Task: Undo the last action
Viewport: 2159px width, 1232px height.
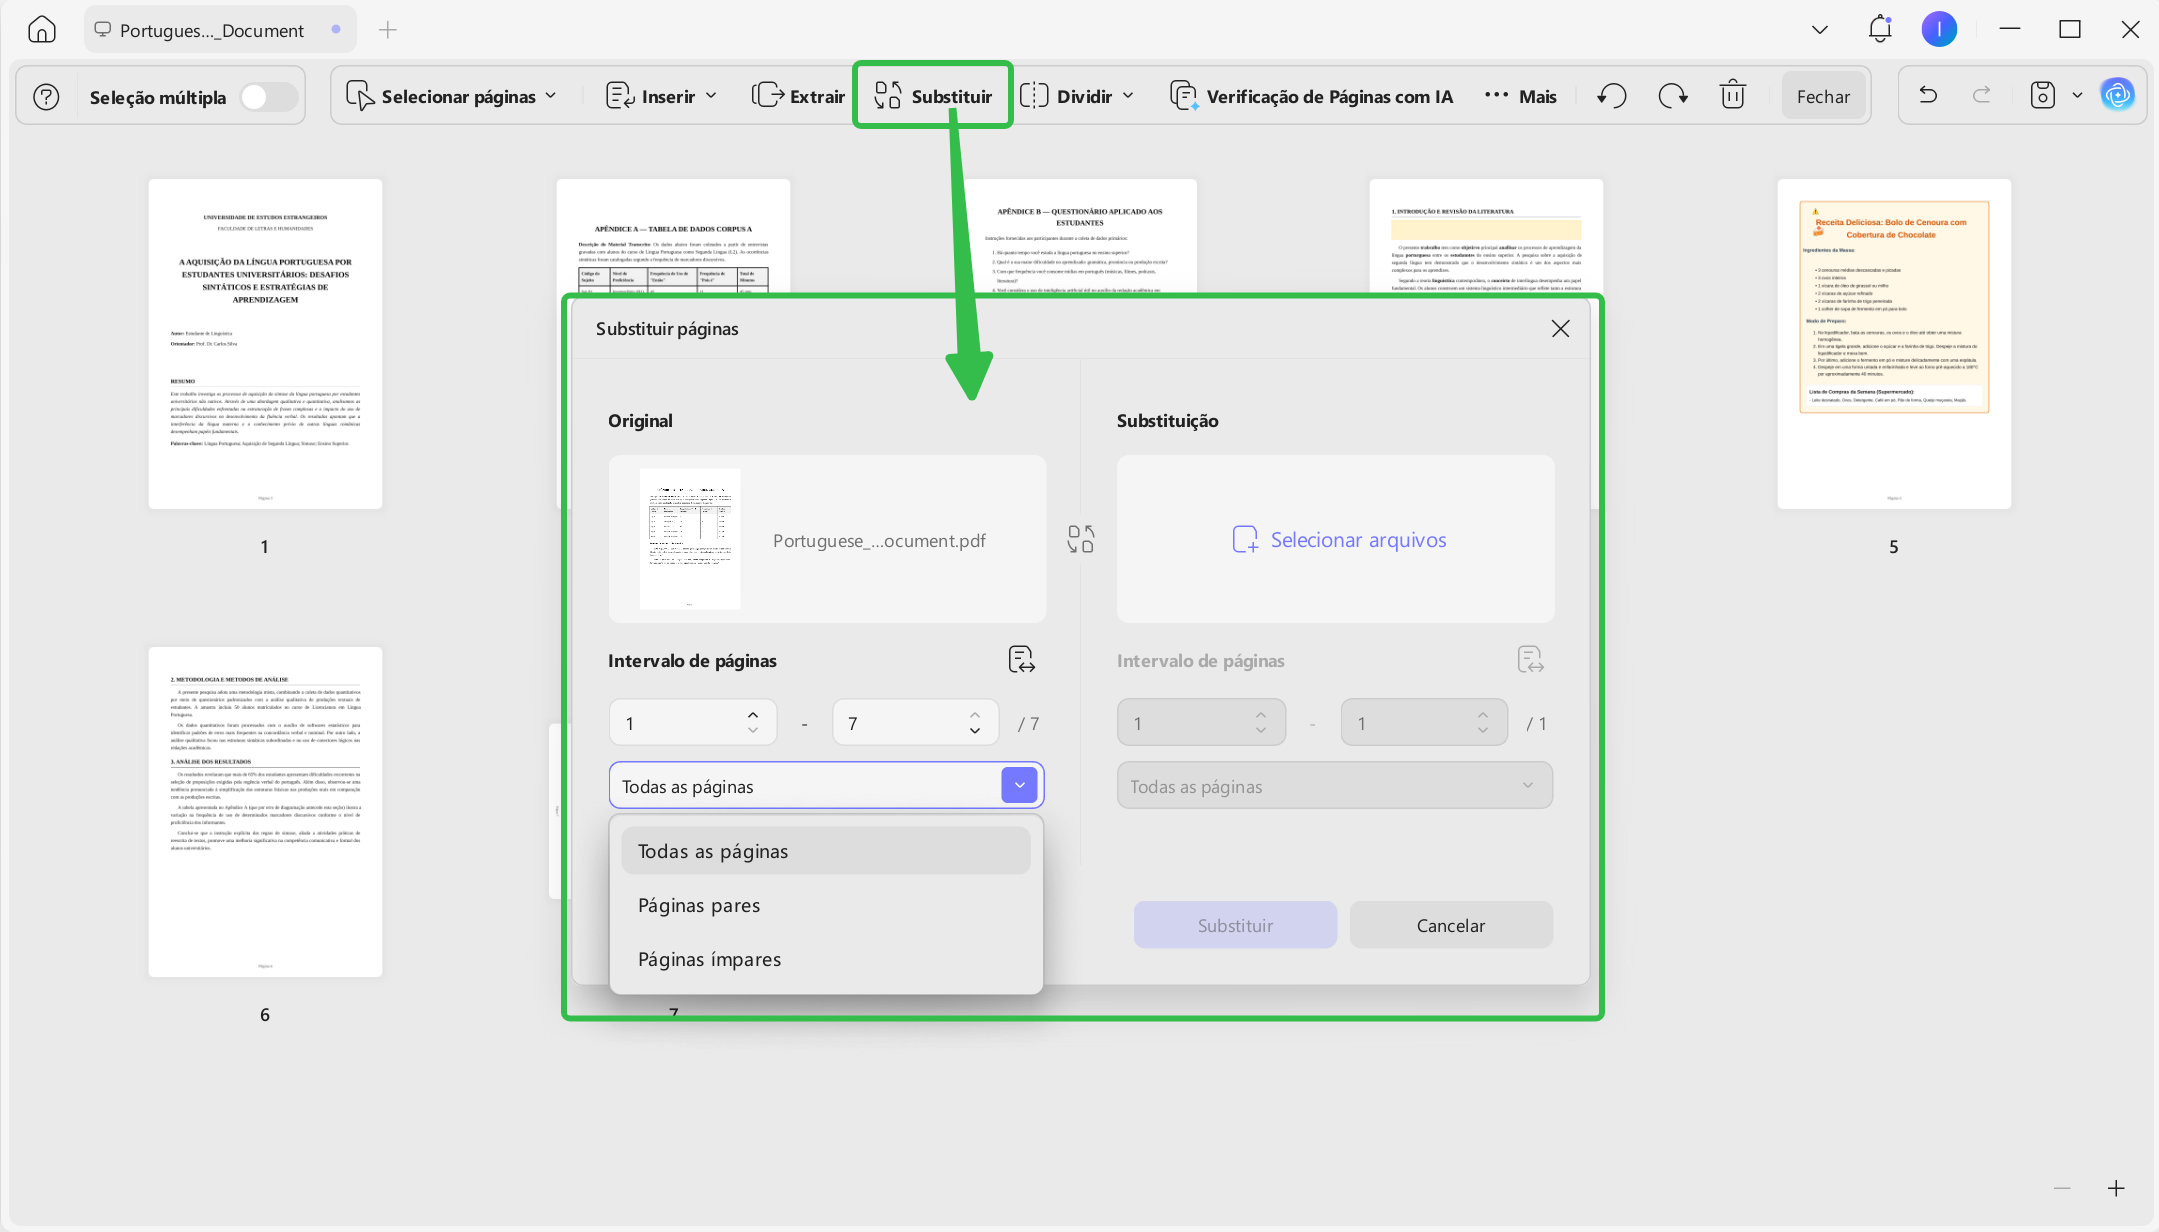Action: (1928, 96)
